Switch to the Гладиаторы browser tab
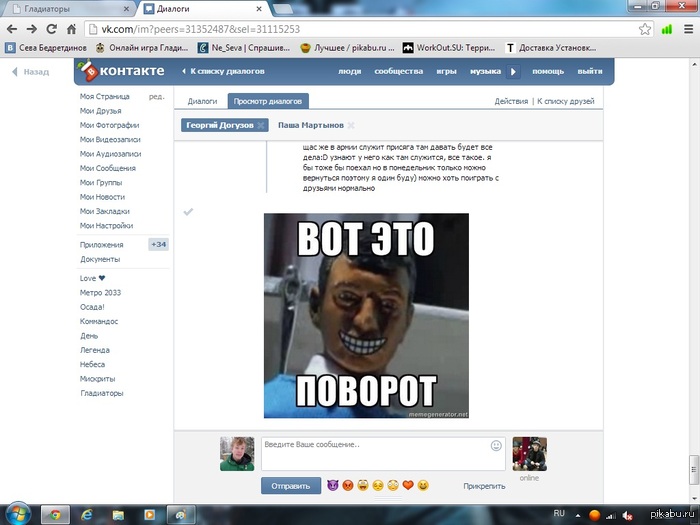Screen dimensions: 700x525 tap(69, 9)
